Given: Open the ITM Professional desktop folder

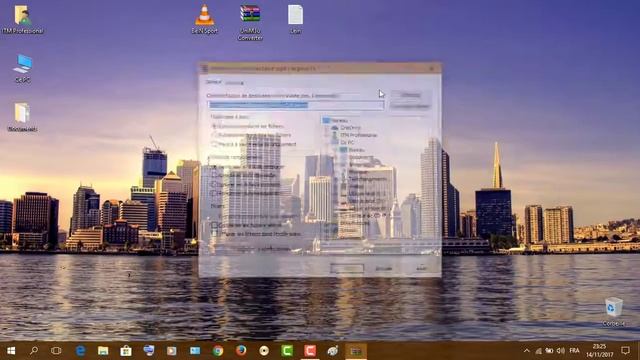Looking at the screenshot, I should click(22, 20).
